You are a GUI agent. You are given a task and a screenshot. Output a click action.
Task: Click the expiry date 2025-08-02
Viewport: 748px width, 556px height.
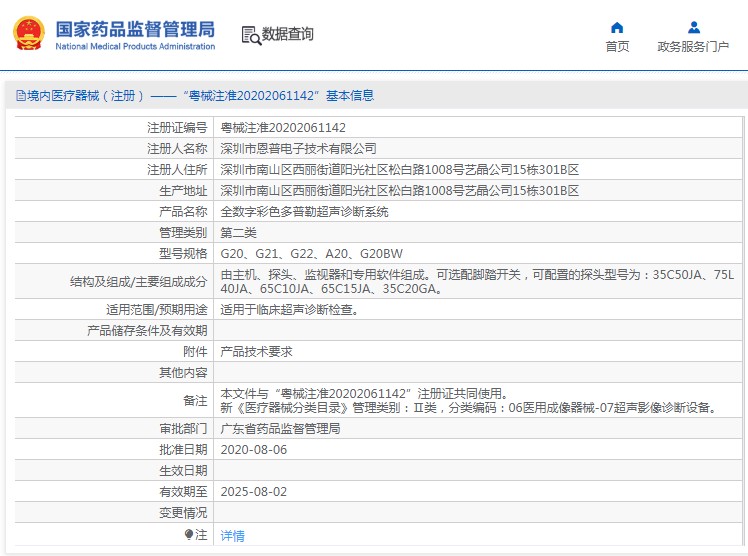(x=253, y=491)
